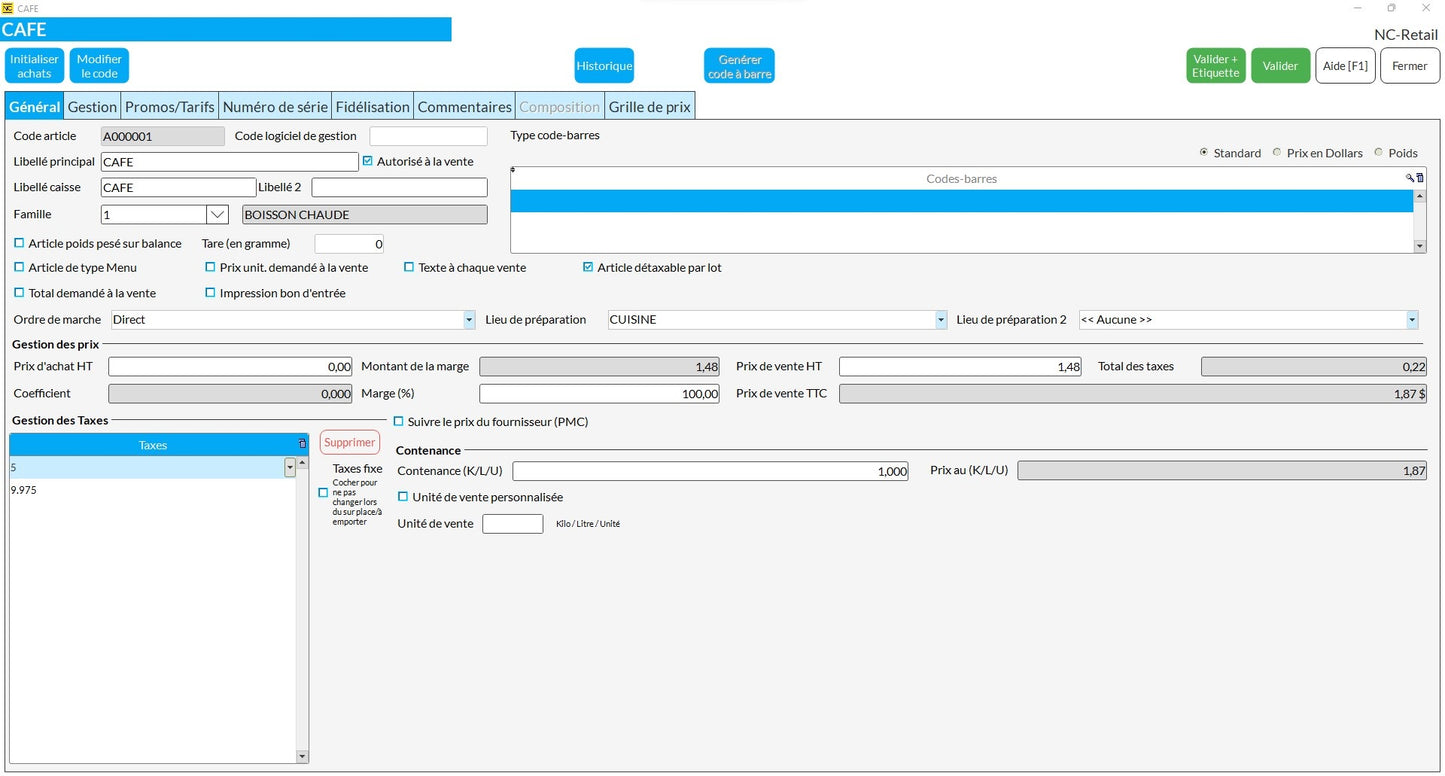This screenshot has width=1445, height=776.
Task: Enable the Article de type Menu checkbox
Action: 18,267
